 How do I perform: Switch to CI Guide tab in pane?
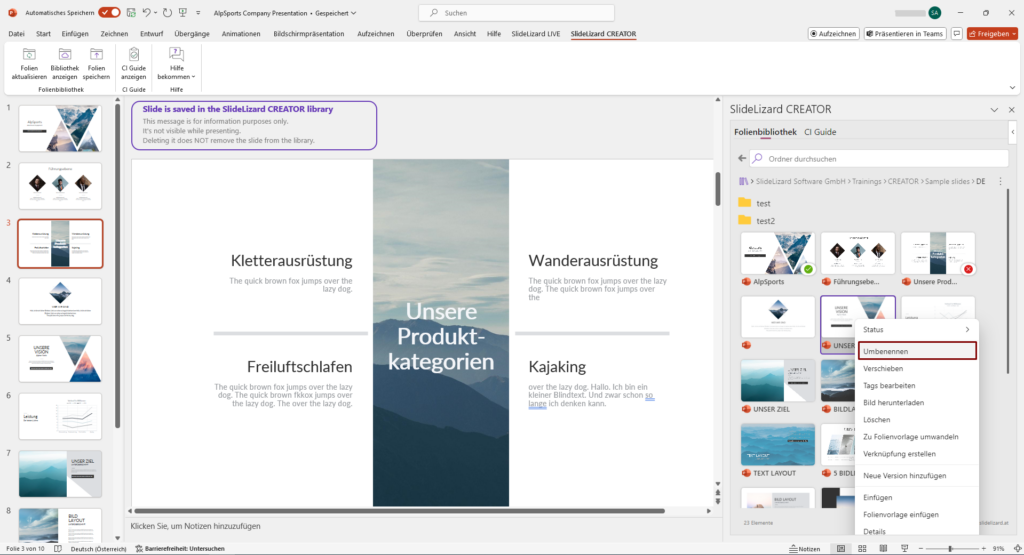[820, 132]
